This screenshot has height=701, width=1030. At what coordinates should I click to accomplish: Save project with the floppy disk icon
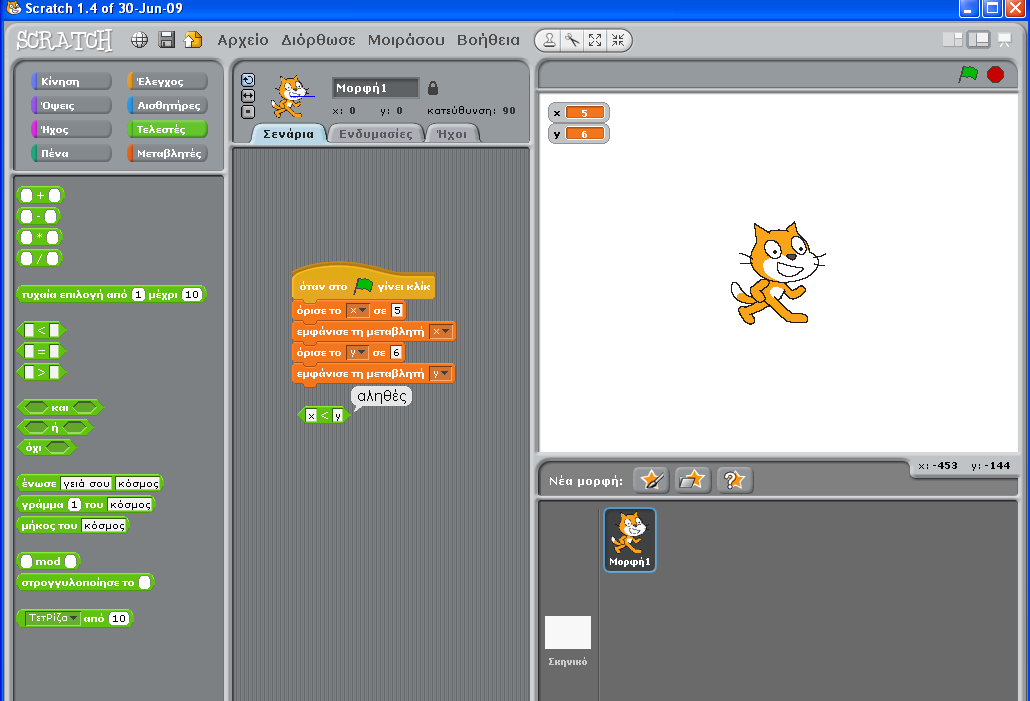167,40
